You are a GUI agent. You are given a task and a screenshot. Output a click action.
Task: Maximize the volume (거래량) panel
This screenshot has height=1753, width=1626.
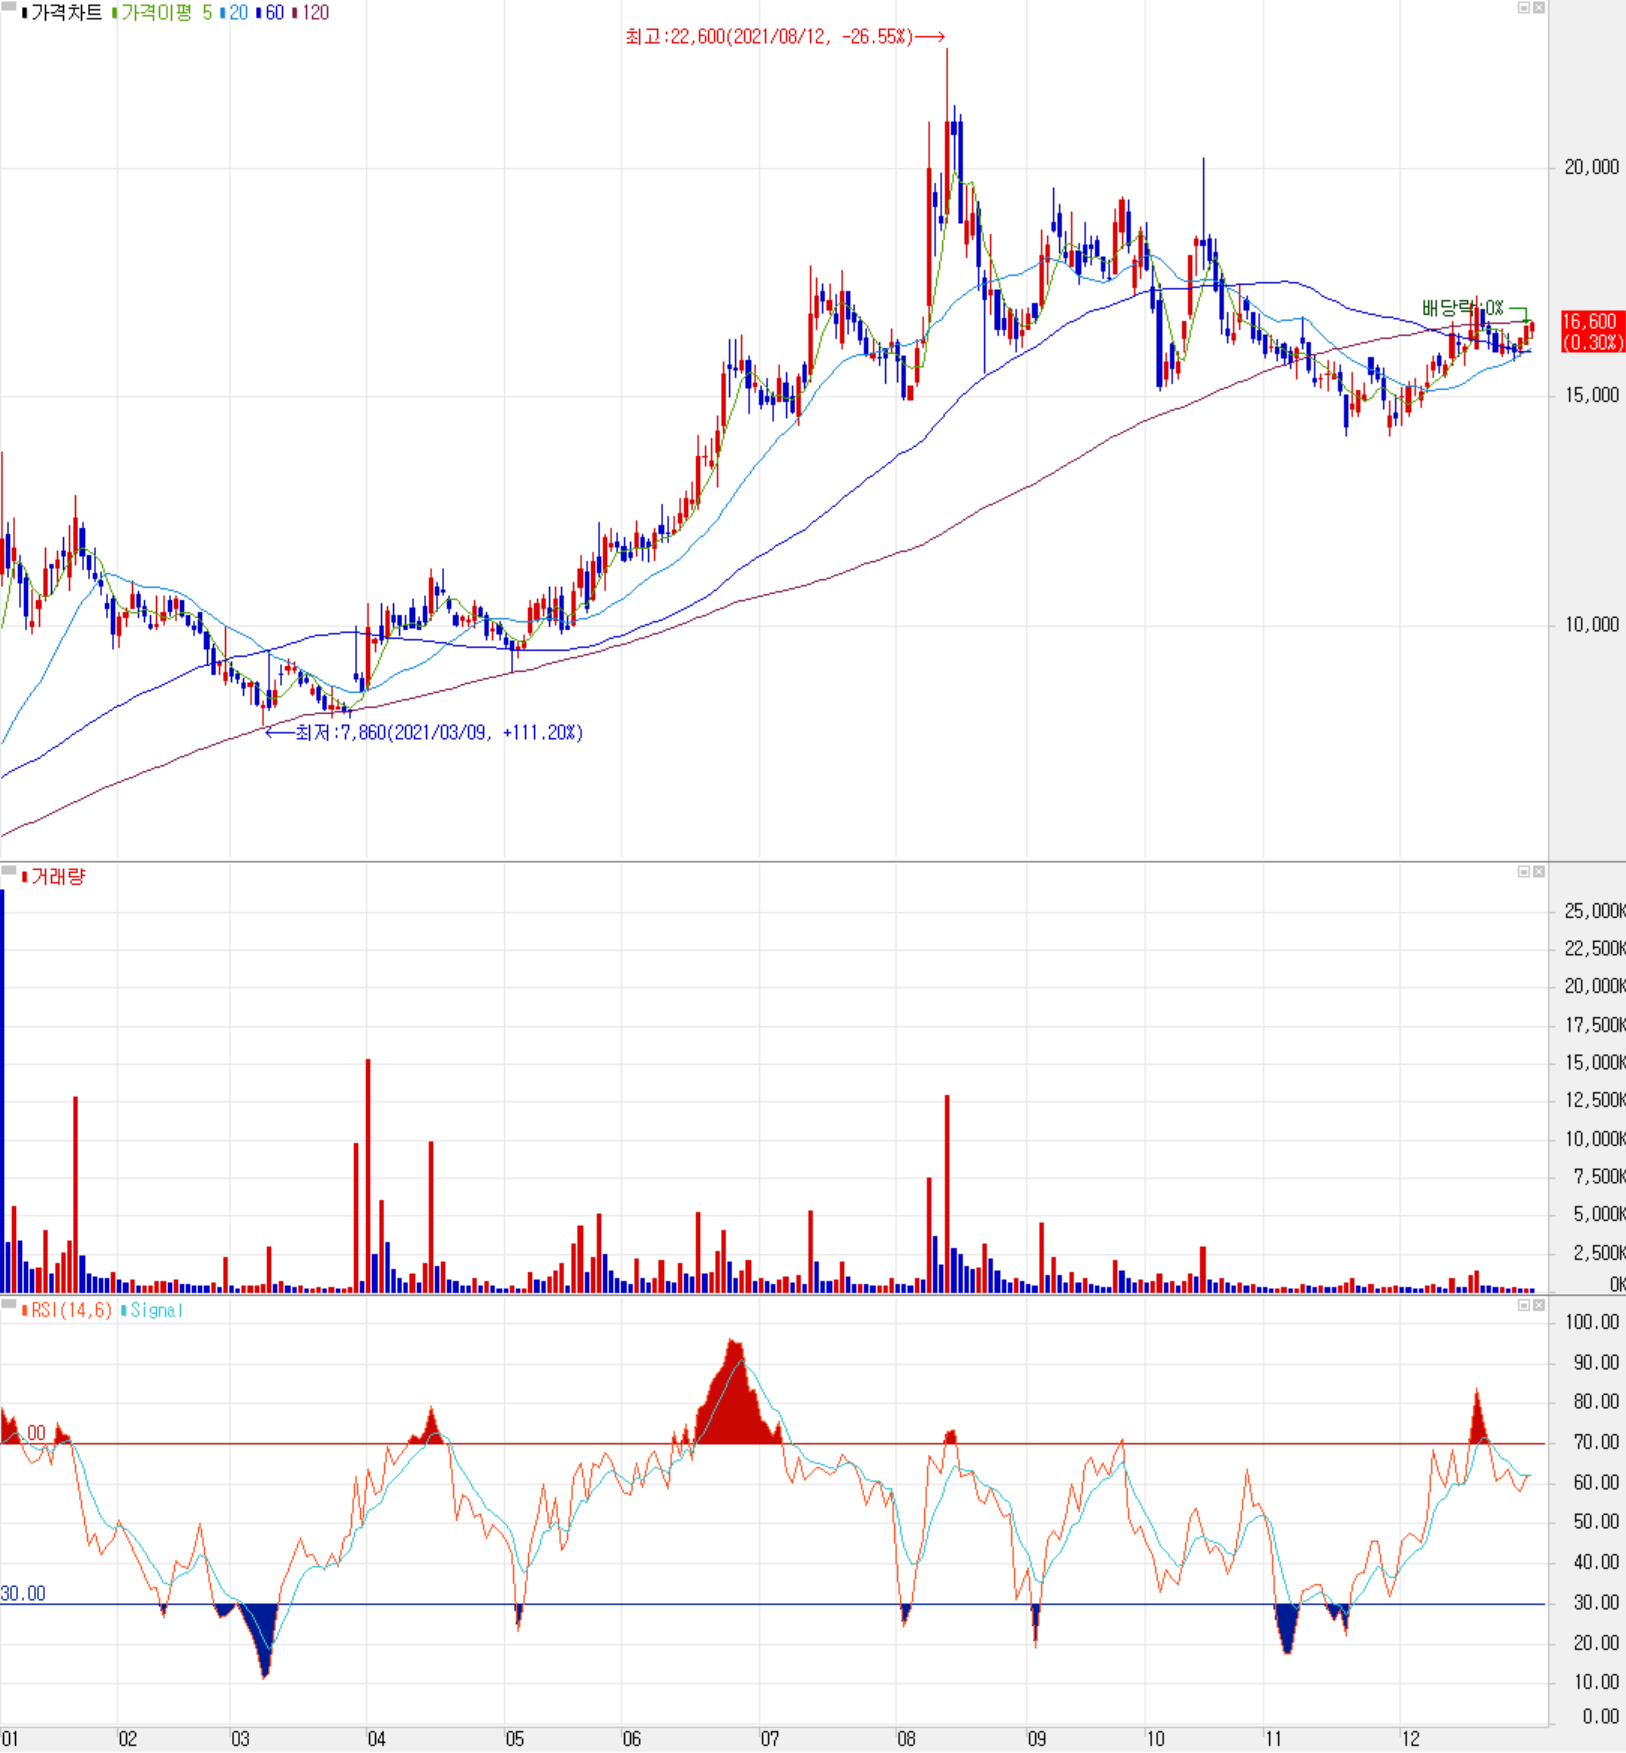tap(1524, 872)
